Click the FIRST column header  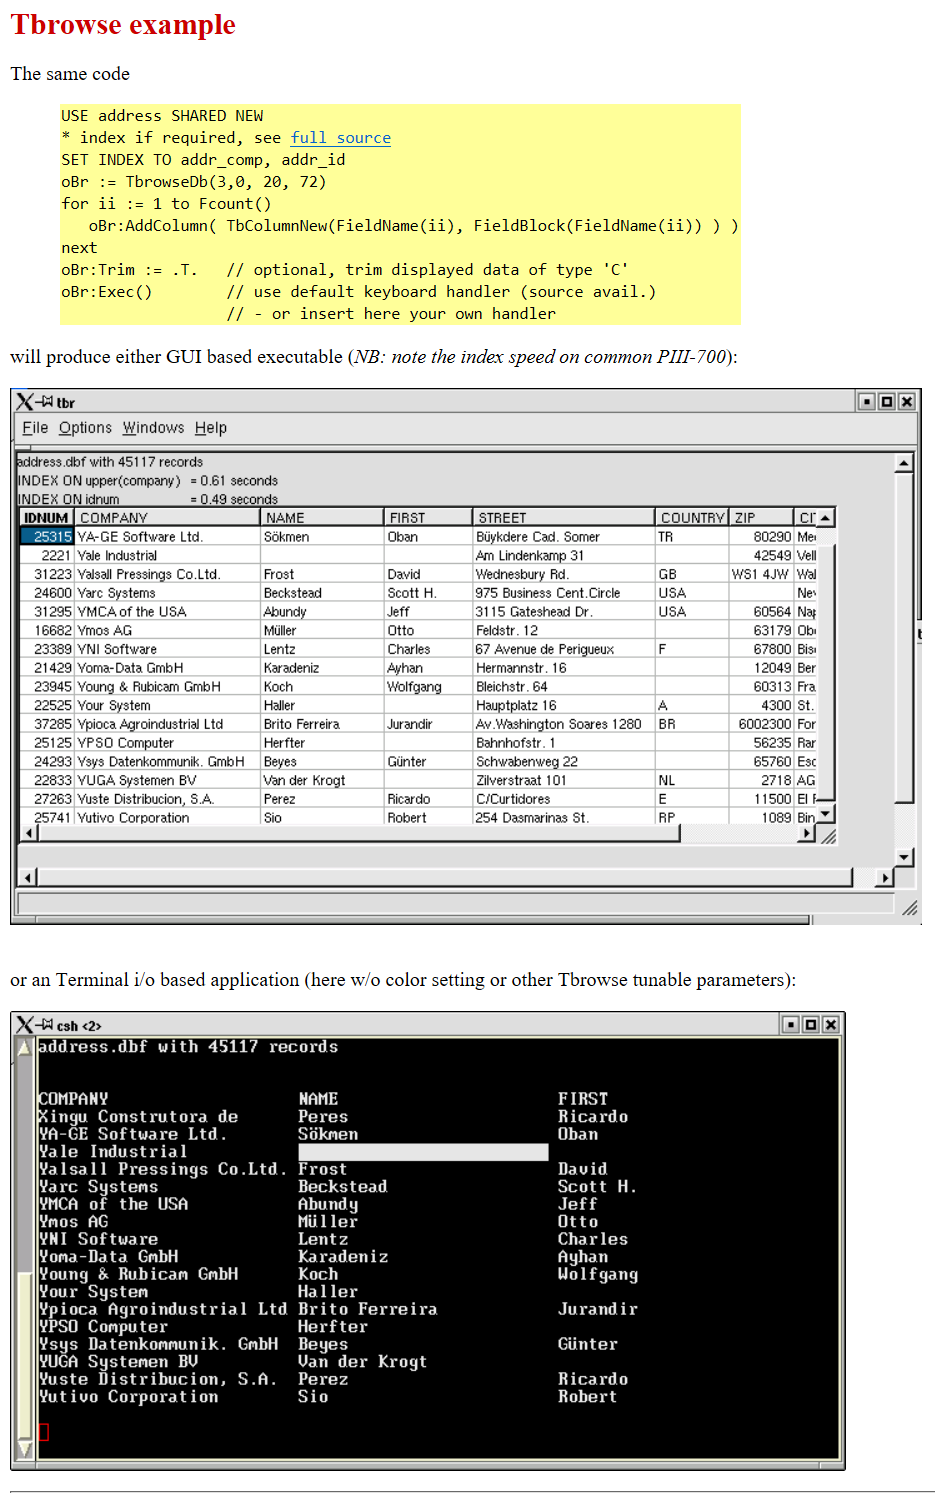click(x=428, y=518)
